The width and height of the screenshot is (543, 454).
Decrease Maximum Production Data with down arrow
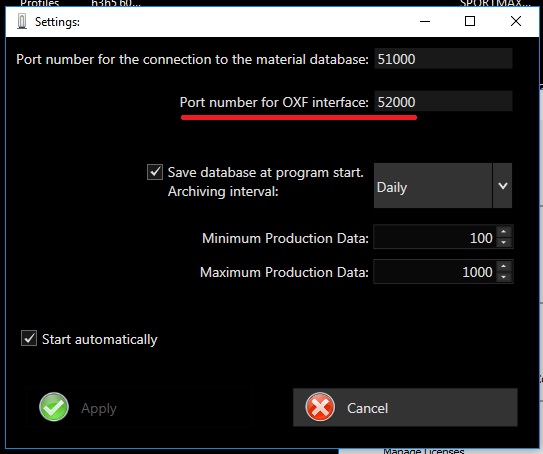coord(504,277)
